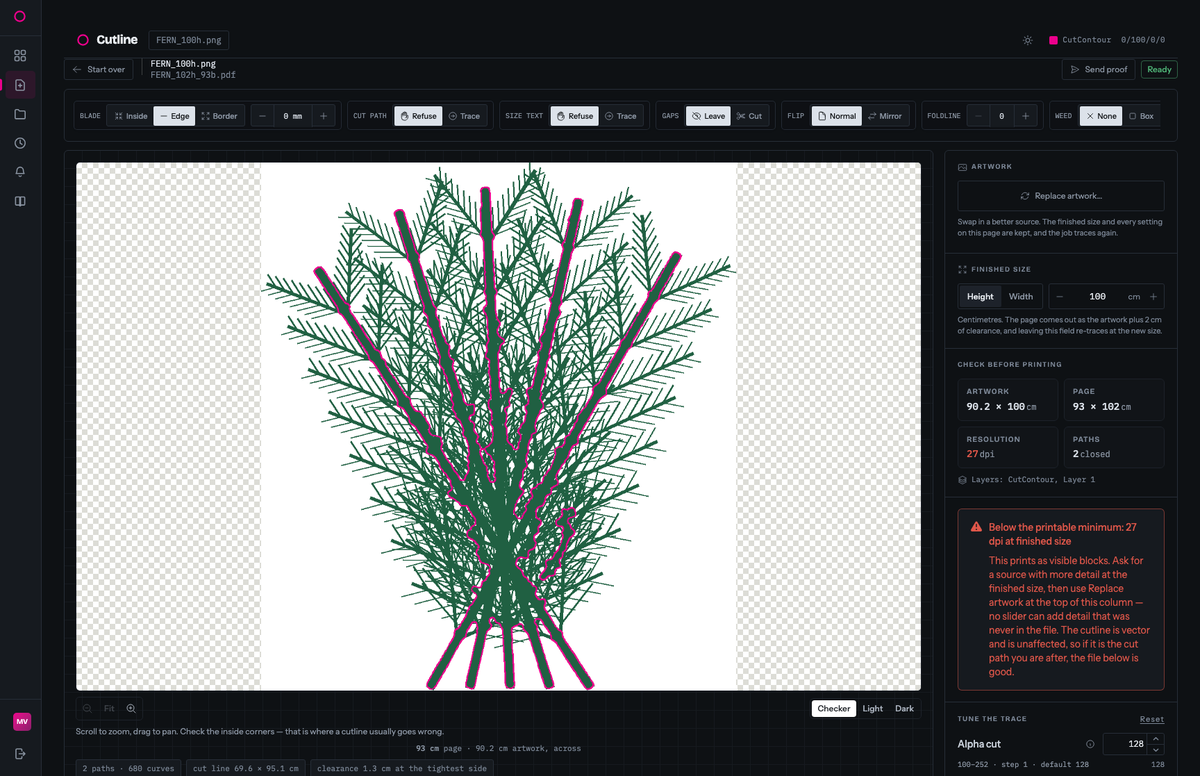Click the Alpha cut increment up arrow
The image size is (1200, 776).
(x=1157, y=739)
